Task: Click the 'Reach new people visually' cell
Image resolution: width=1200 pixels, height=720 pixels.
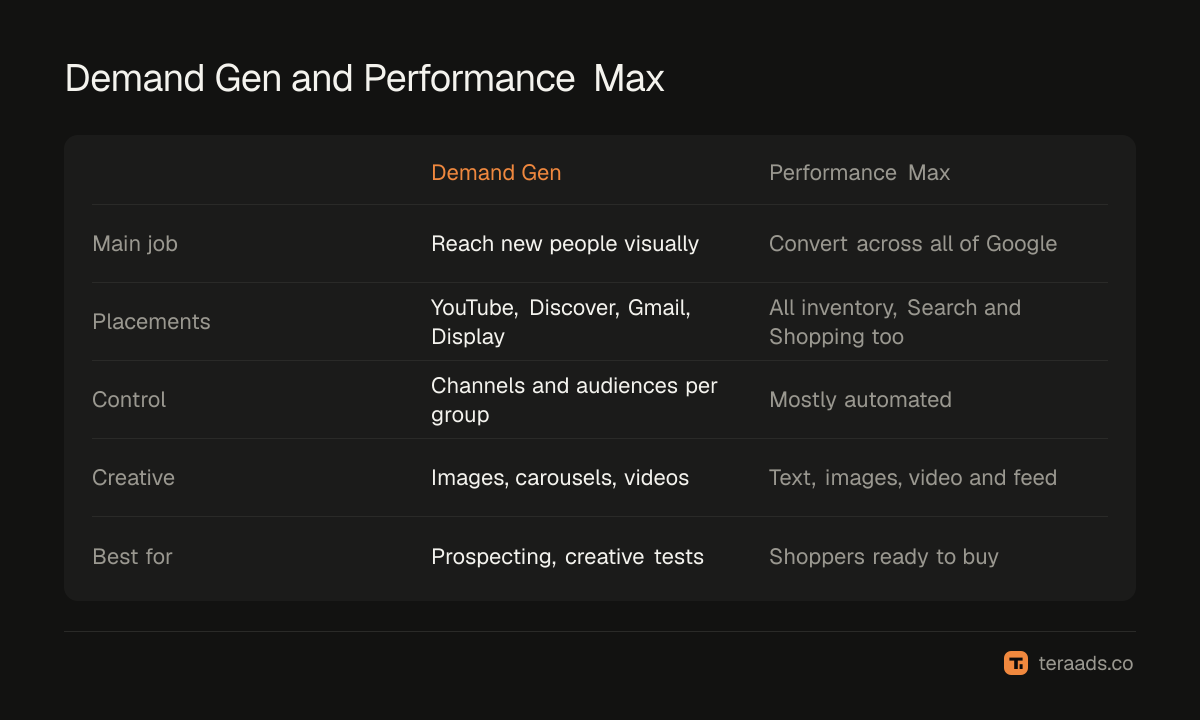Action: point(565,244)
